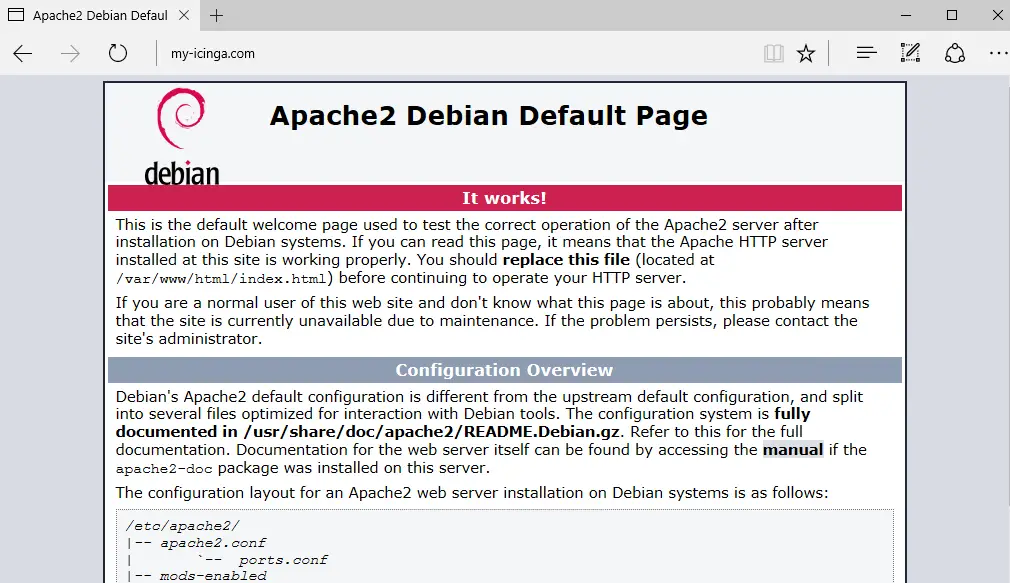
Task: Open the Hub three-lines icon
Action: click(867, 53)
